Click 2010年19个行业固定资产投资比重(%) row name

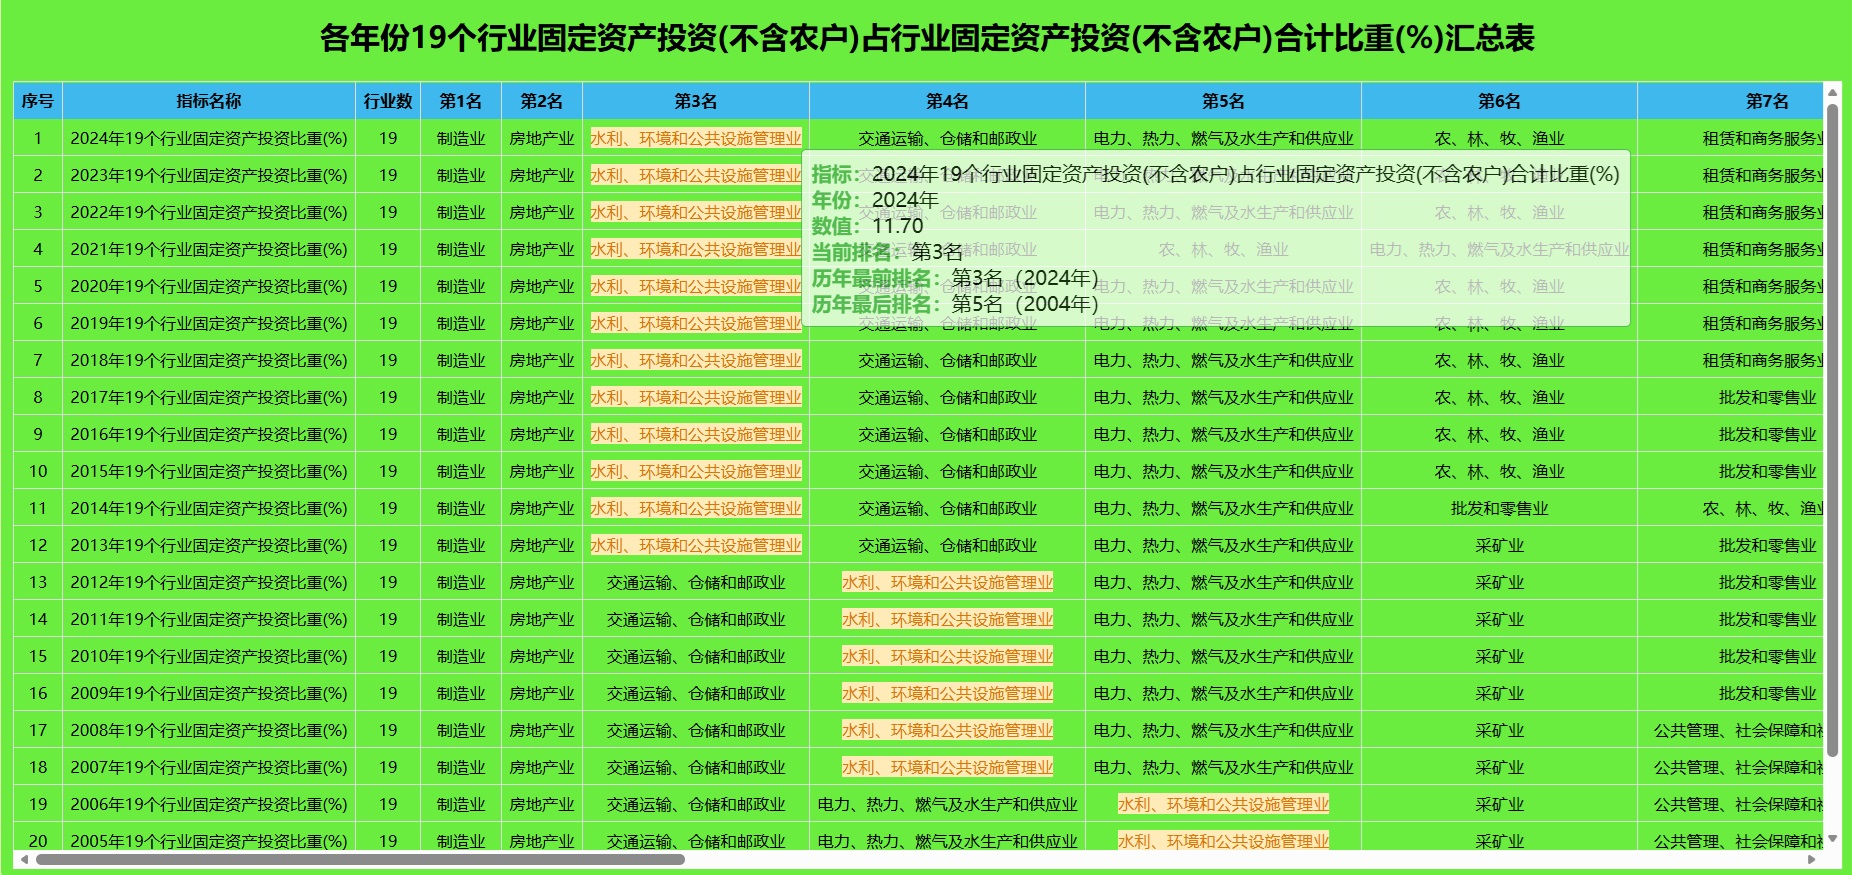coord(209,657)
